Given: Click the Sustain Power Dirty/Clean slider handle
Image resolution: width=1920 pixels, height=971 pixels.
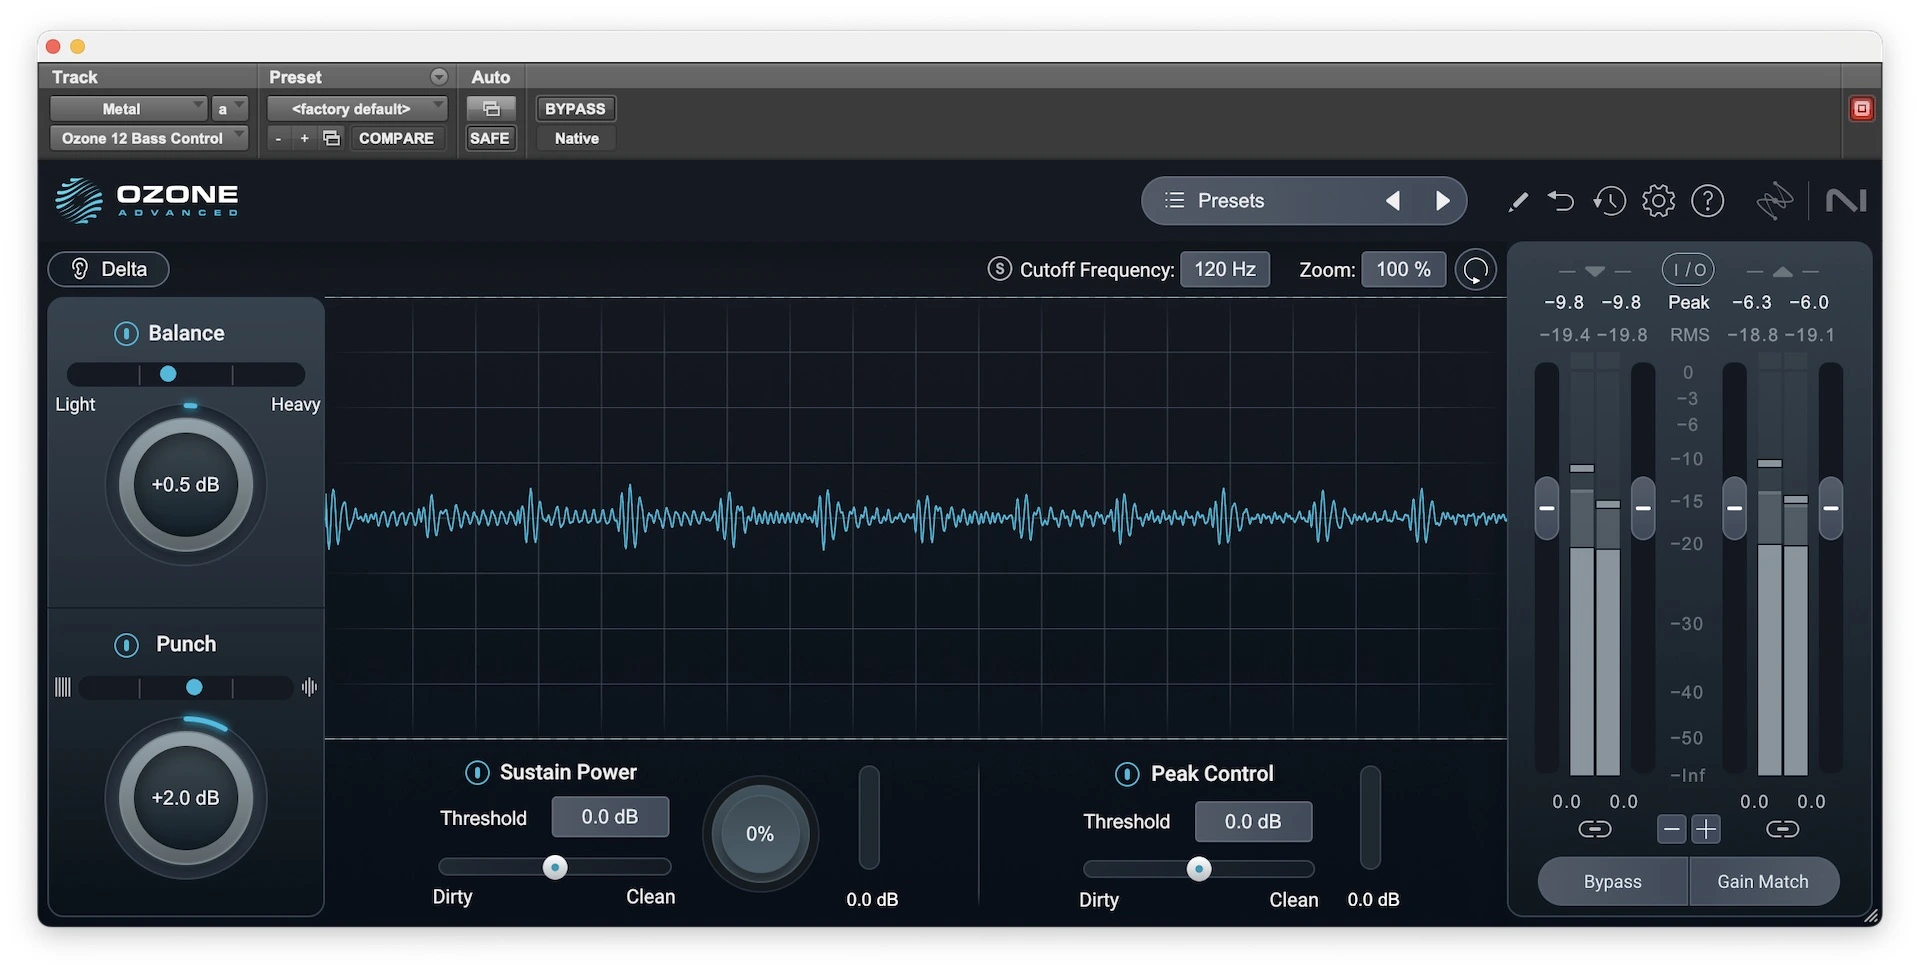Looking at the screenshot, I should [555, 867].
